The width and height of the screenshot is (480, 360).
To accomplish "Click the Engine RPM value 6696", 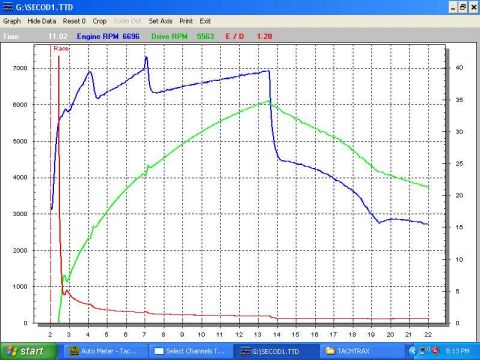I will [131, 36].
